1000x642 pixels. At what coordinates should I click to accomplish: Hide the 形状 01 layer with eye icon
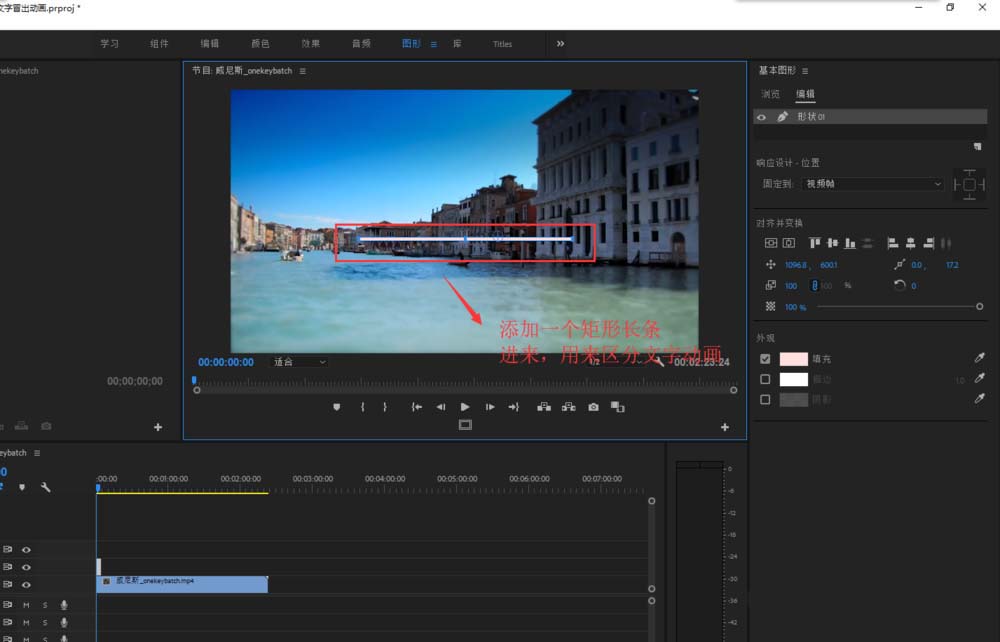[761, 117]
